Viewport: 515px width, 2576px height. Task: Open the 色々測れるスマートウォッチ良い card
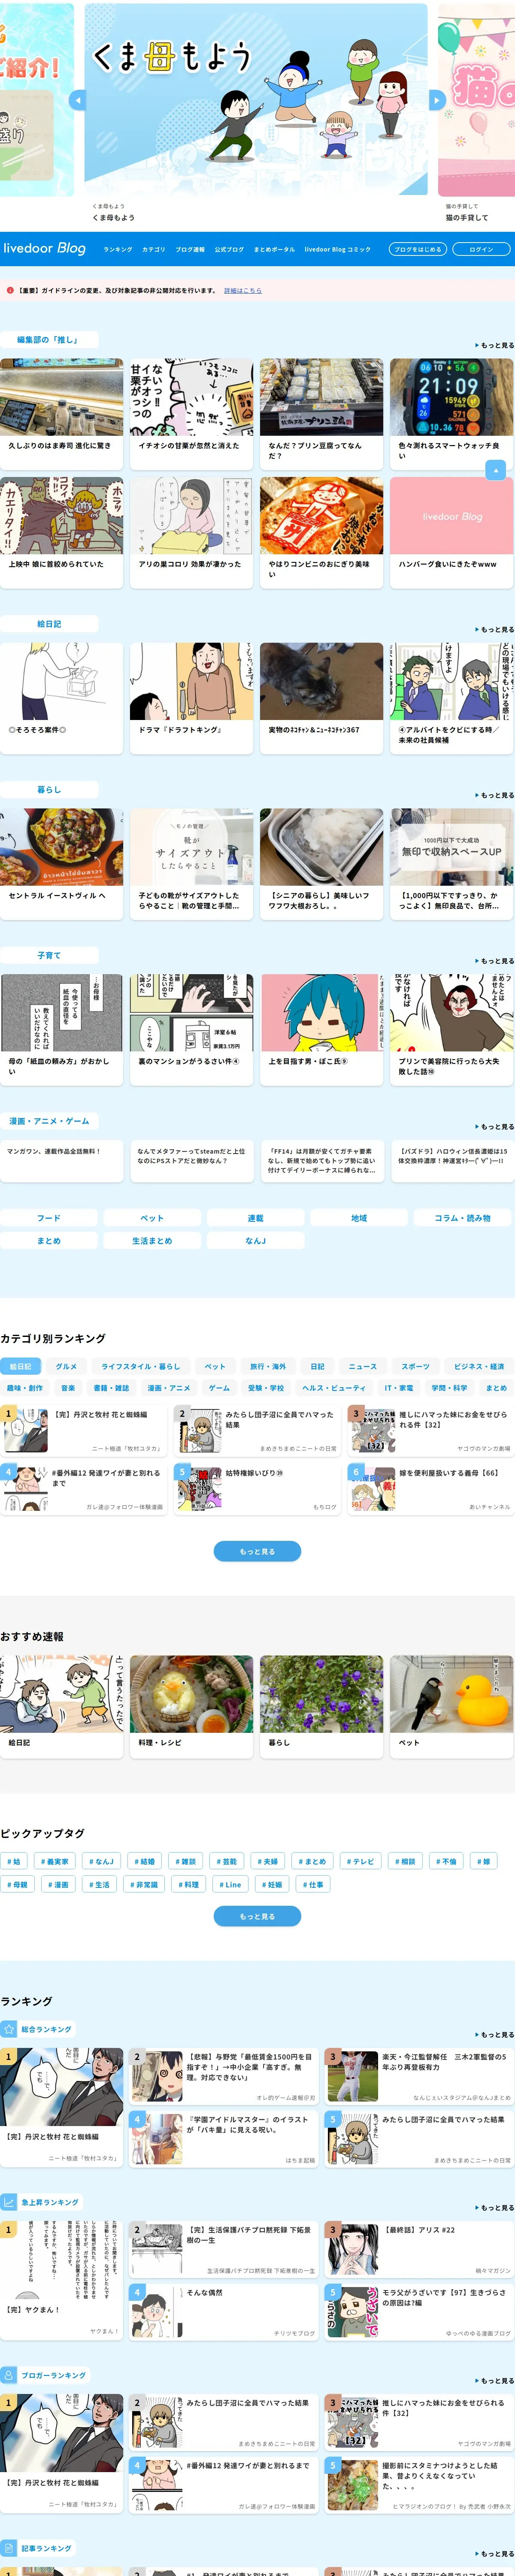[x=451, y=414]
